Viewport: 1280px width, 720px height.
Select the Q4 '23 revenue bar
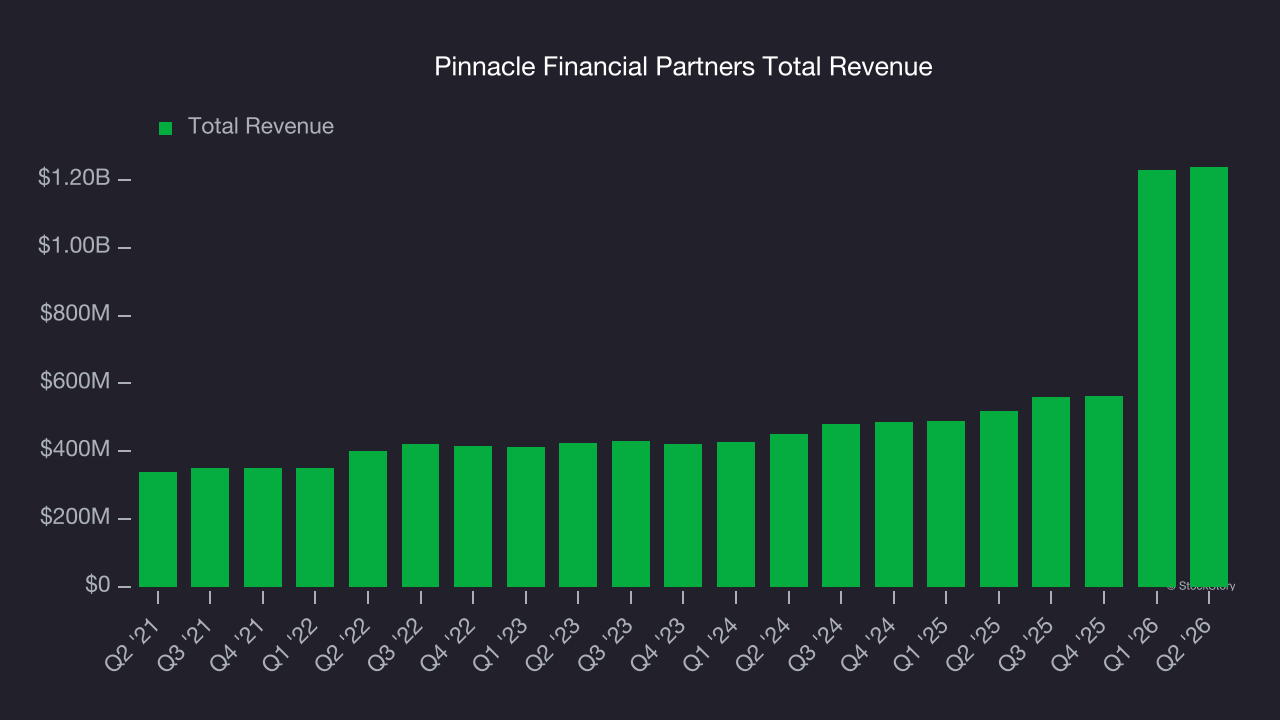(683, 515)
